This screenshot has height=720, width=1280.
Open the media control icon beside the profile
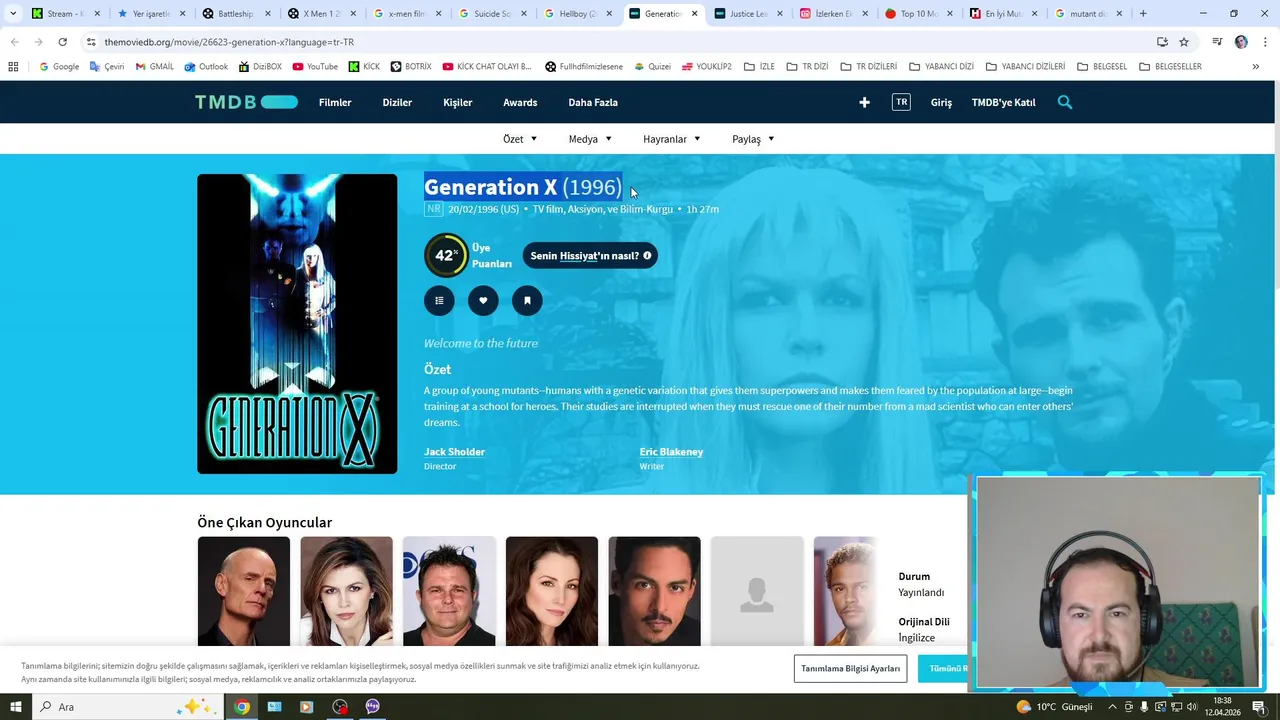coord(1217,42)
